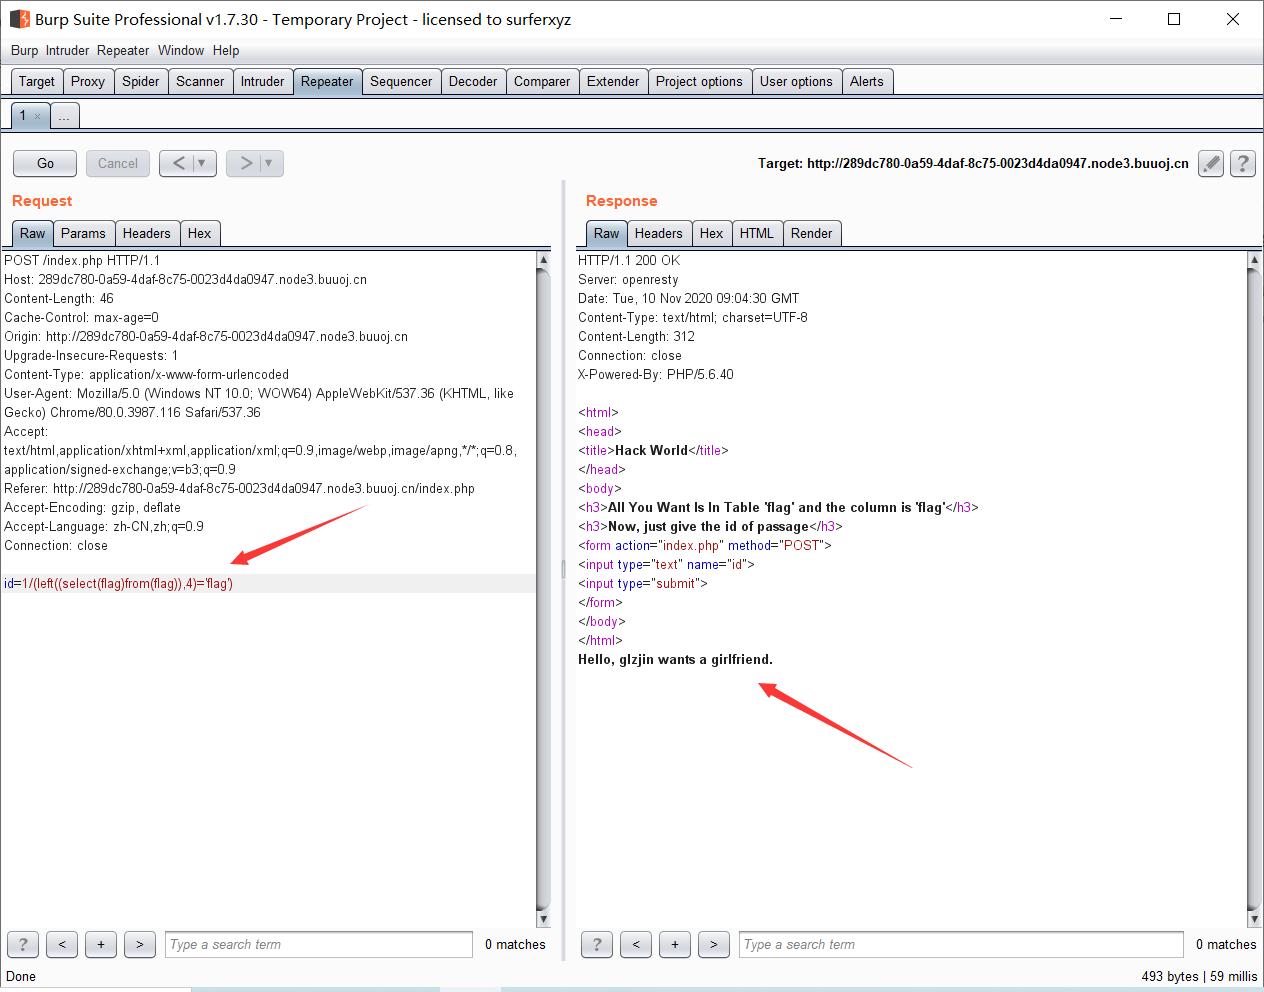Select the response Raw tab
Viewport: 1264px width, 992px height.
tap(607, 233)
